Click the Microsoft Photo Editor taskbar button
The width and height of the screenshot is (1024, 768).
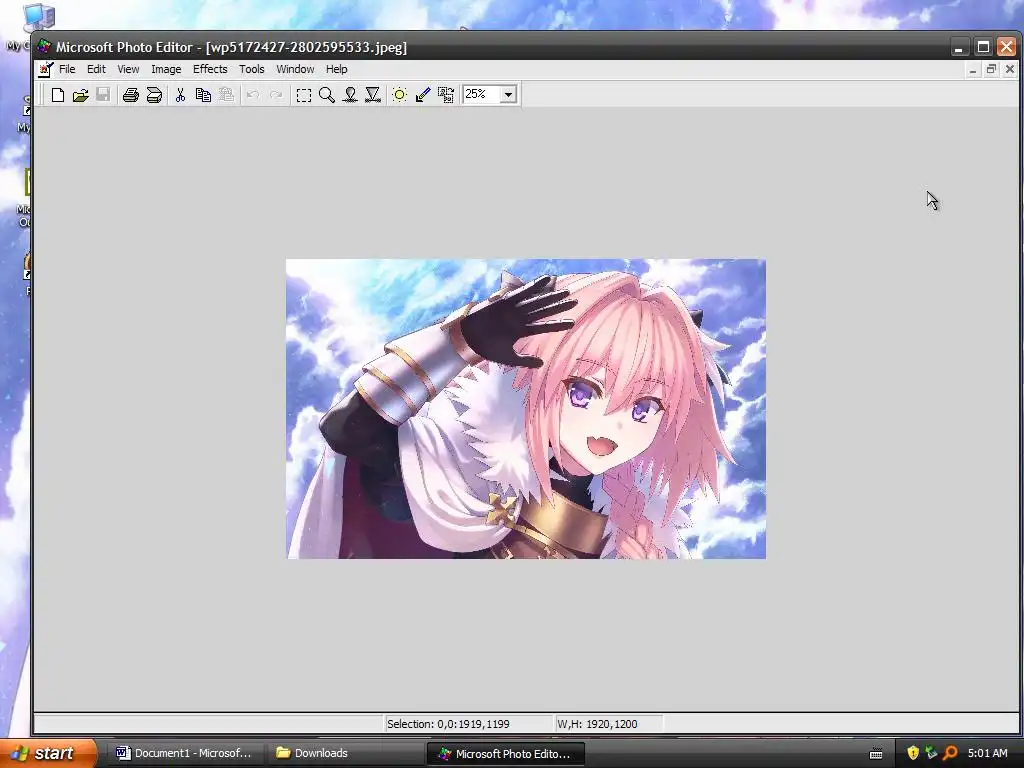pos(505,754)
